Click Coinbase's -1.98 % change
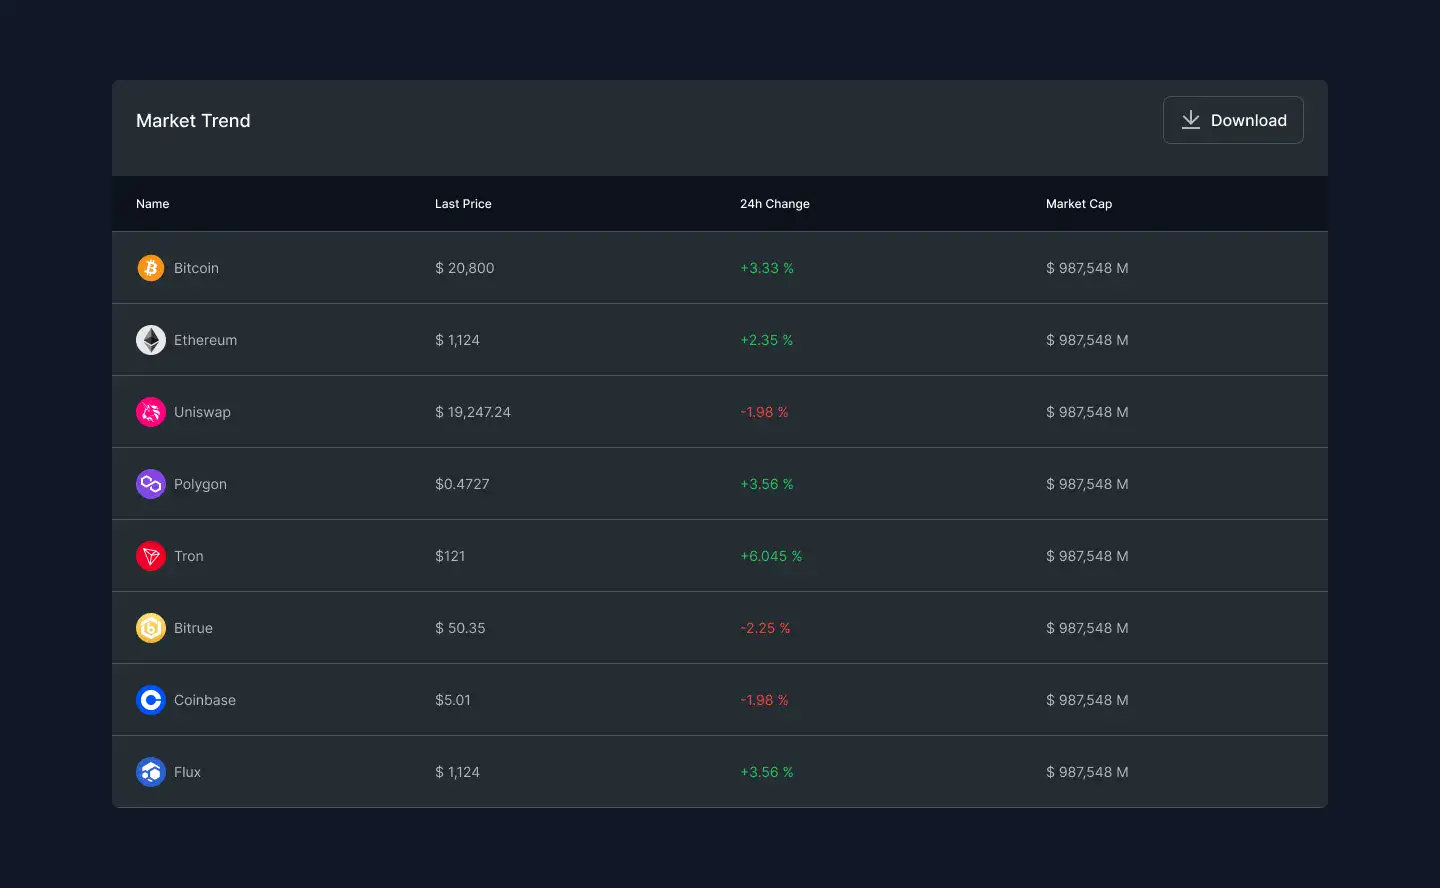The image size is (1440, 888). pos(765,700)
